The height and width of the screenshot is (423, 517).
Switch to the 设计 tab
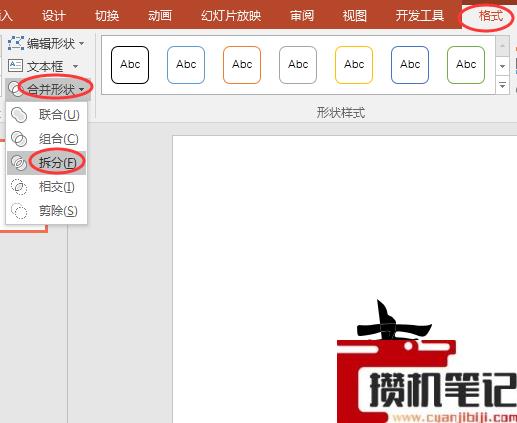[x=54, y=15]
